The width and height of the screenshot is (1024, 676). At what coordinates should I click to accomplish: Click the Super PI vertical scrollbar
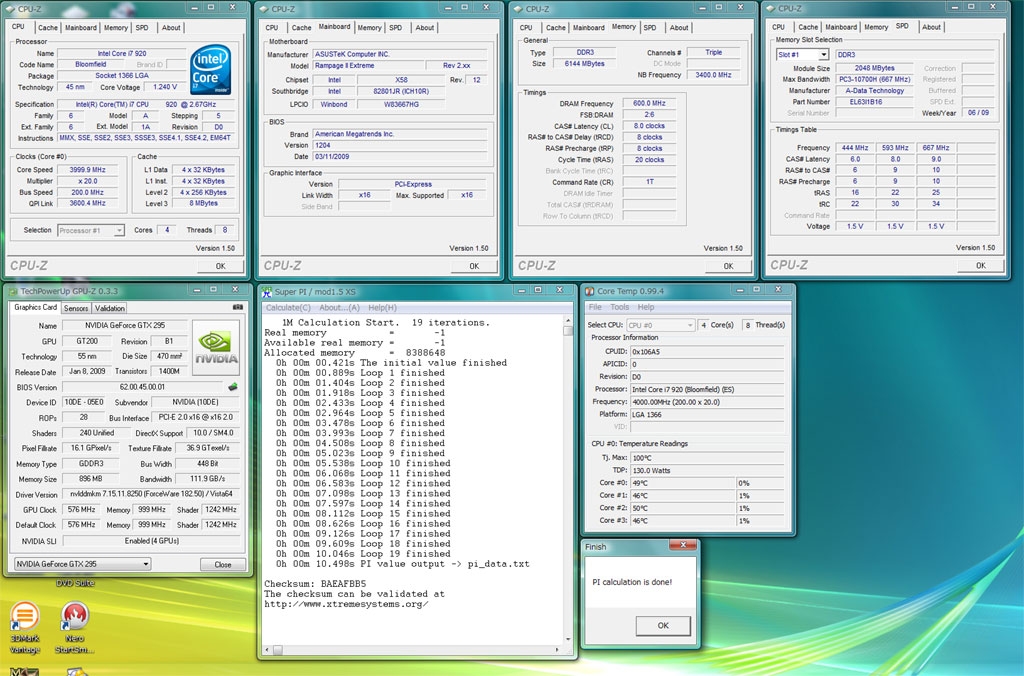click(x=568, y=480)
